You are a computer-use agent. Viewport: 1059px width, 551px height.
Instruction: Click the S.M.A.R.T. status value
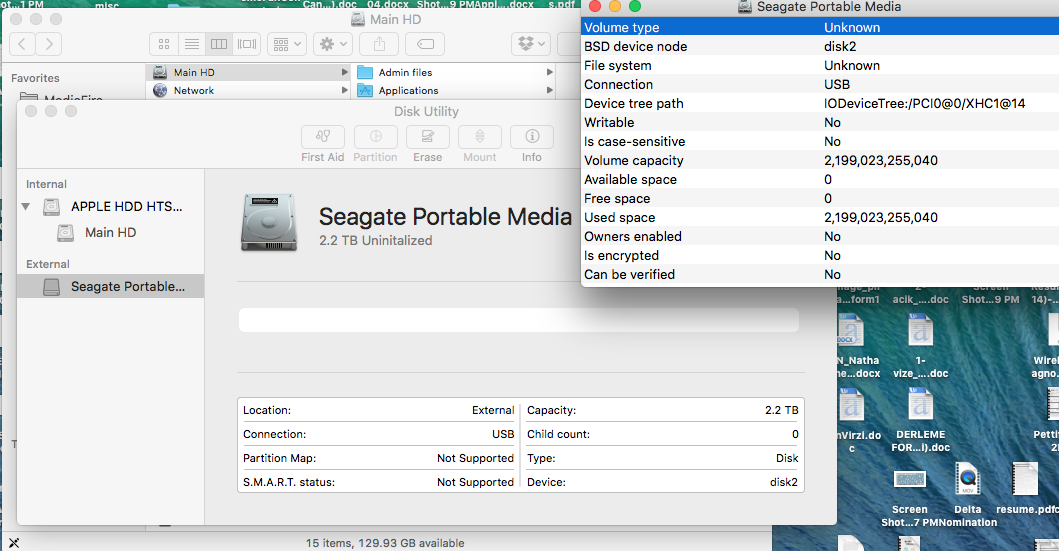(475, 482)
